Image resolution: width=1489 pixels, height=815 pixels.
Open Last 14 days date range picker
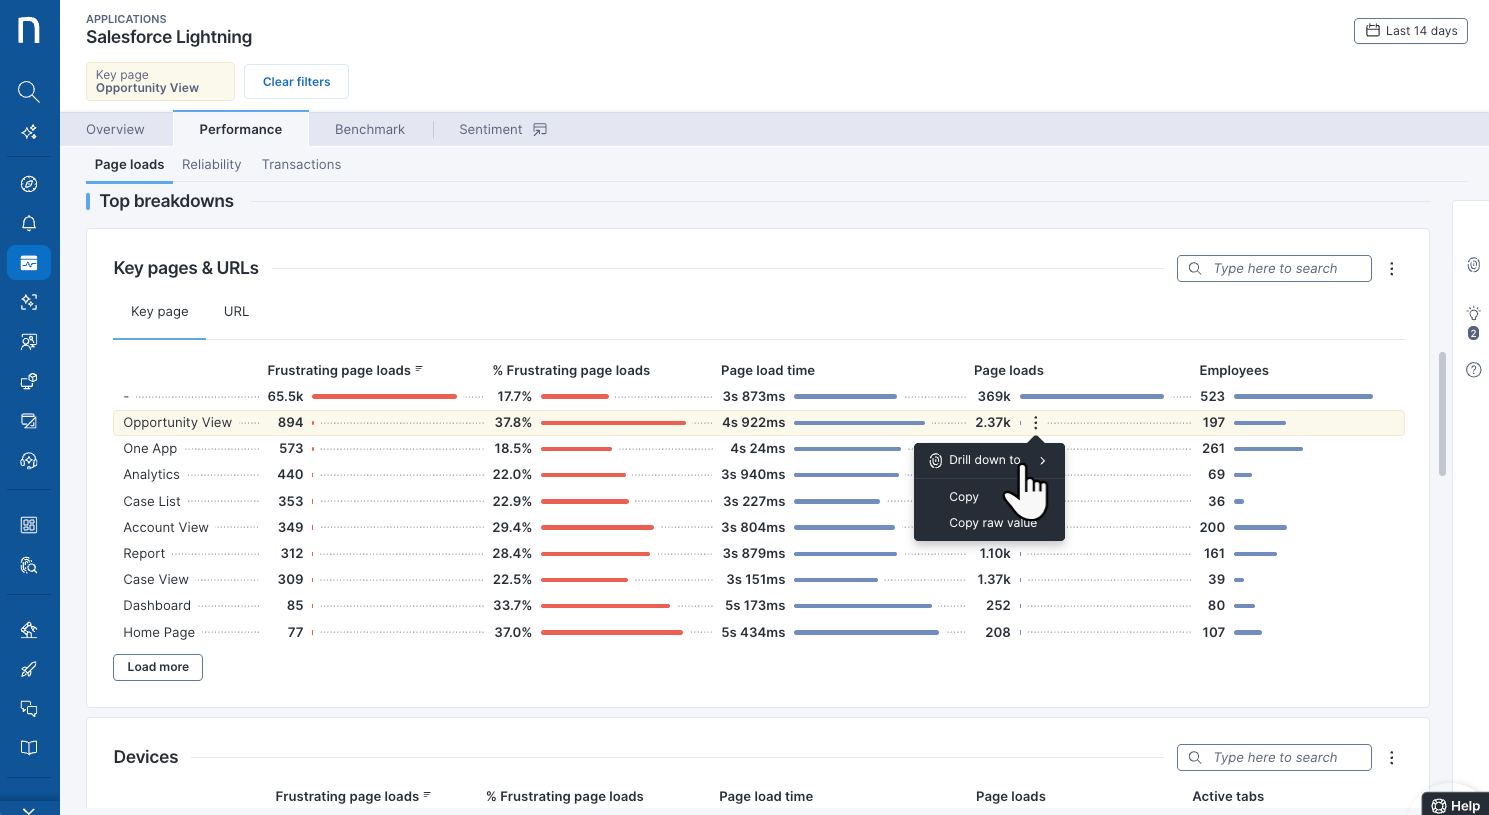click(x=1410, y=31)
